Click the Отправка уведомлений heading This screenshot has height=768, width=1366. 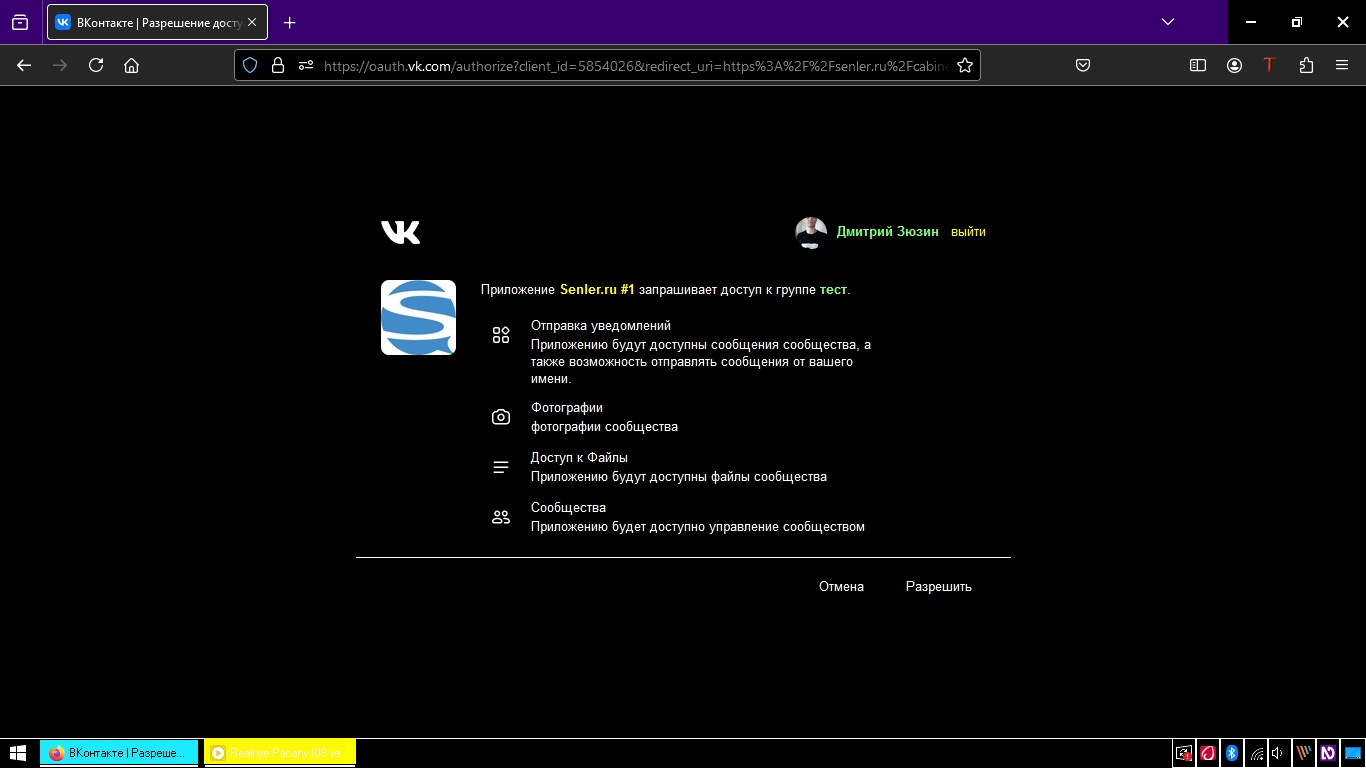(600, 326)
